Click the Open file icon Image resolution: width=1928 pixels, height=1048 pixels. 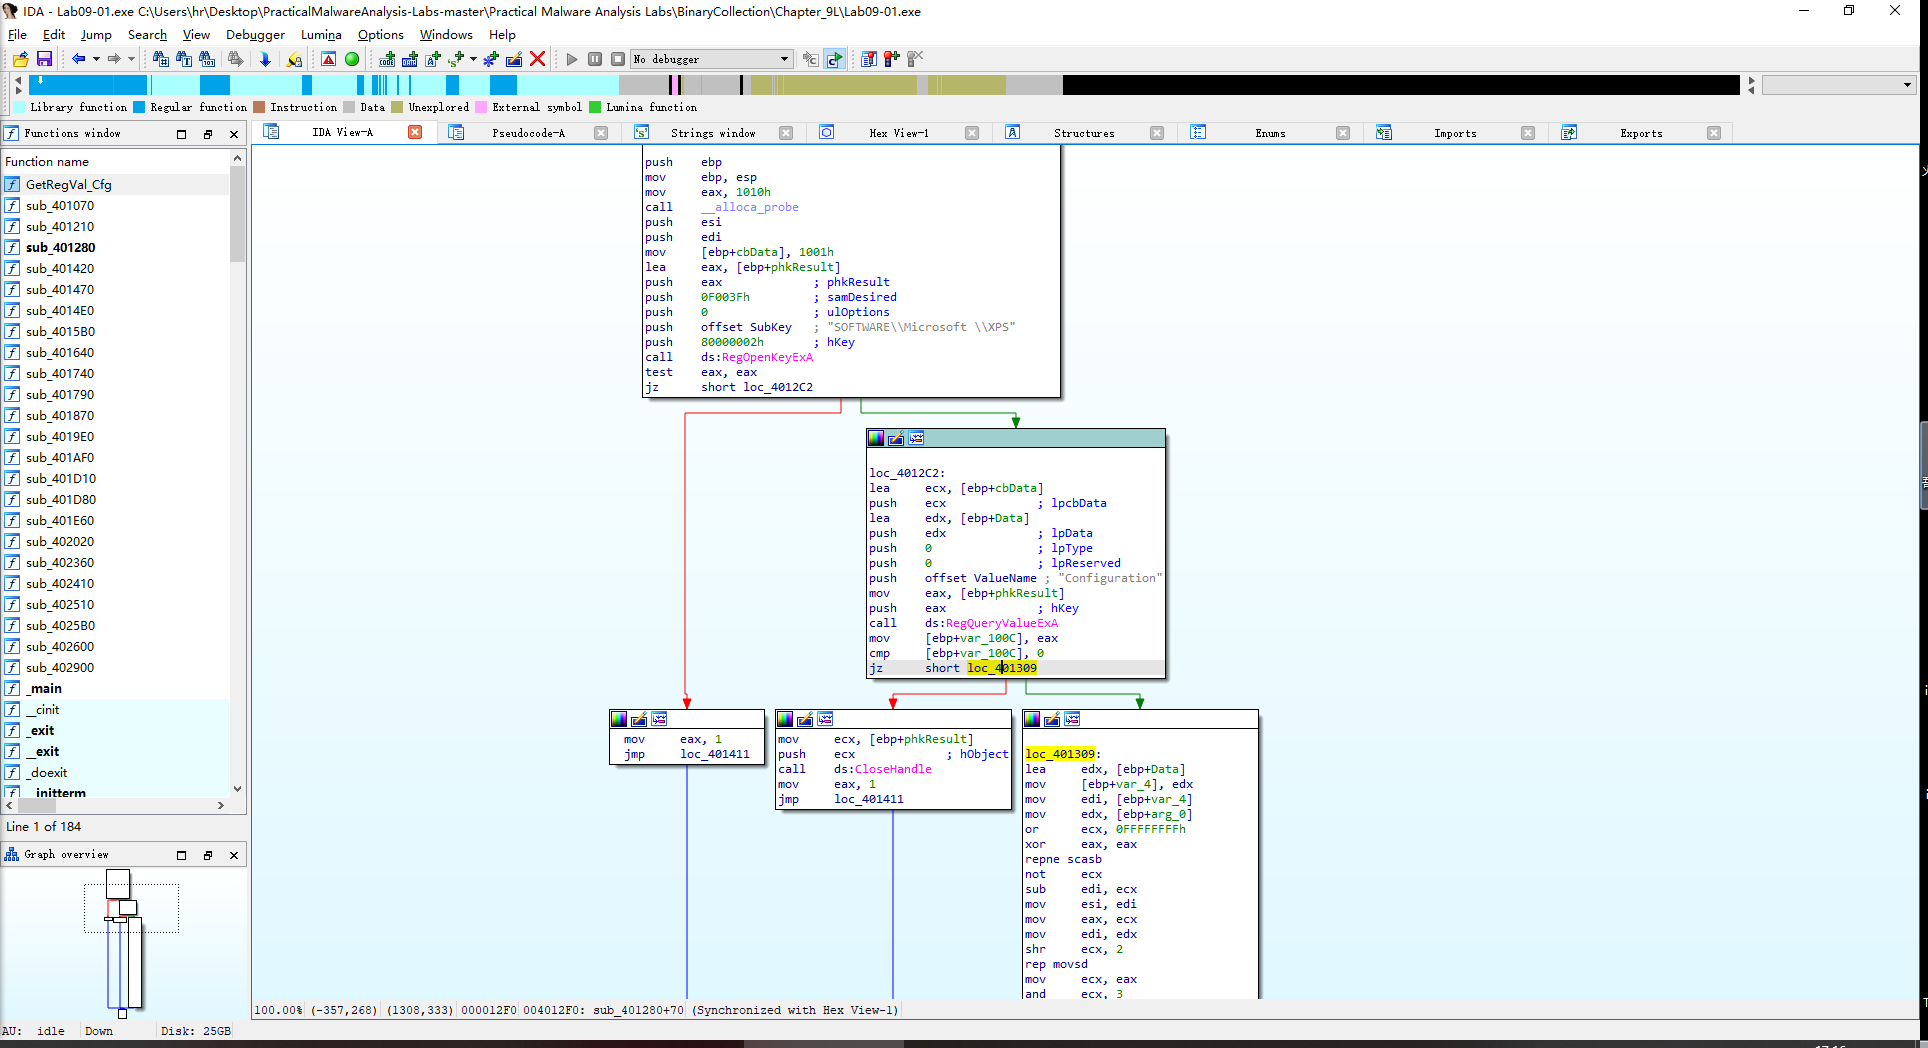pyautogui.click(x=20, y=59)
